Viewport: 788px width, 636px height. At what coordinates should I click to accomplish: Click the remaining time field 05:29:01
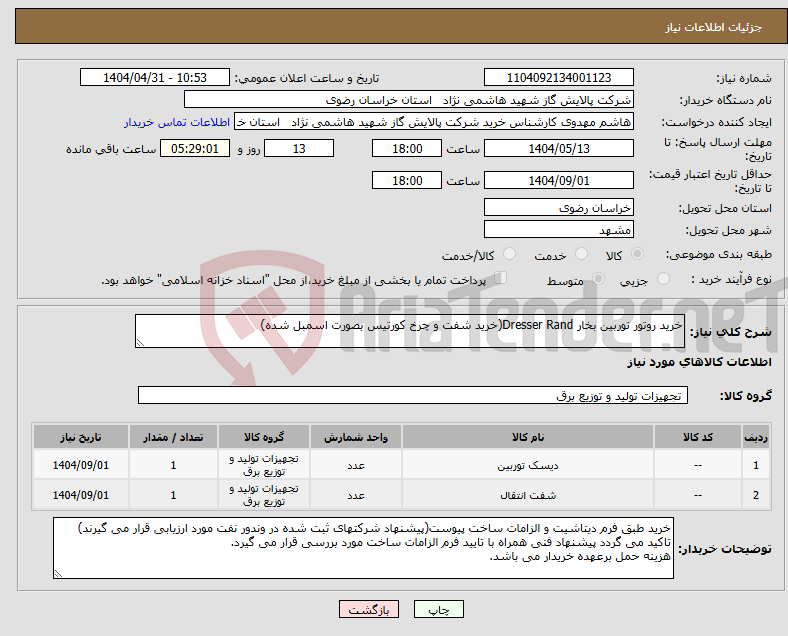[x=195, y=148]
